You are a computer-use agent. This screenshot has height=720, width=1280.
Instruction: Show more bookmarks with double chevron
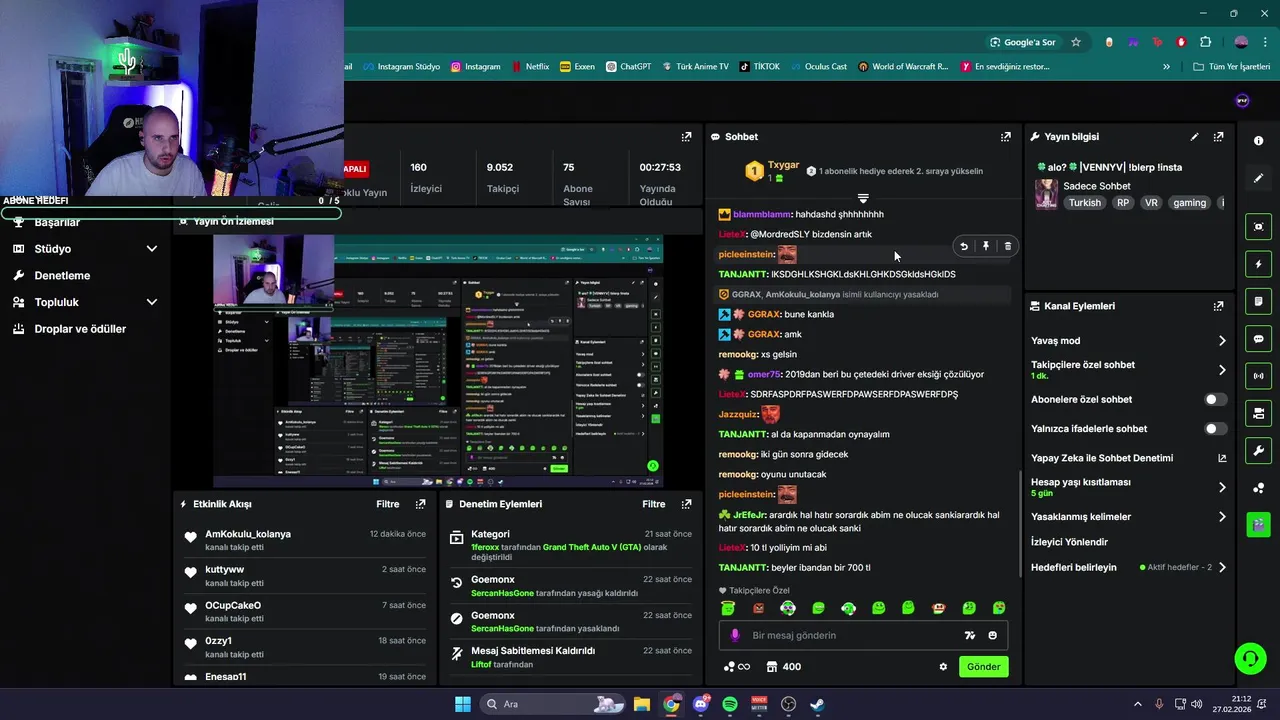[x=1166, y=67]
